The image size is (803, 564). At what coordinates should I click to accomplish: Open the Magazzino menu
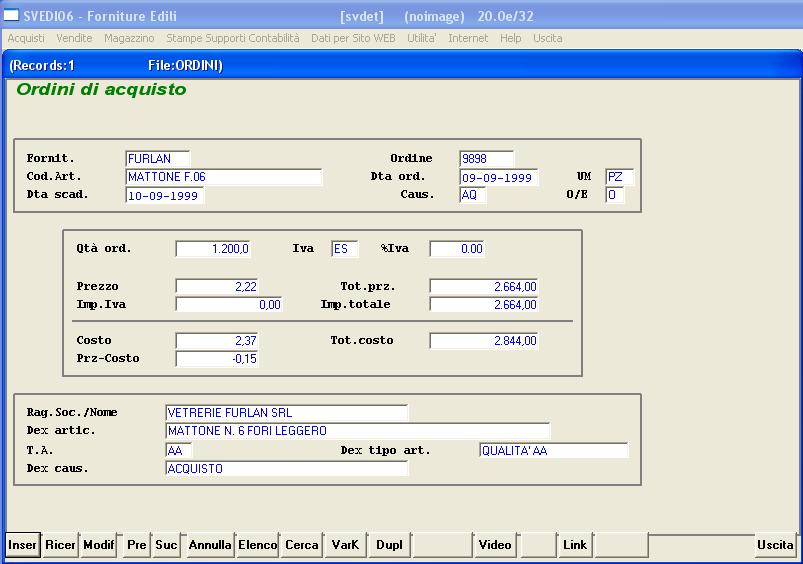129,38
